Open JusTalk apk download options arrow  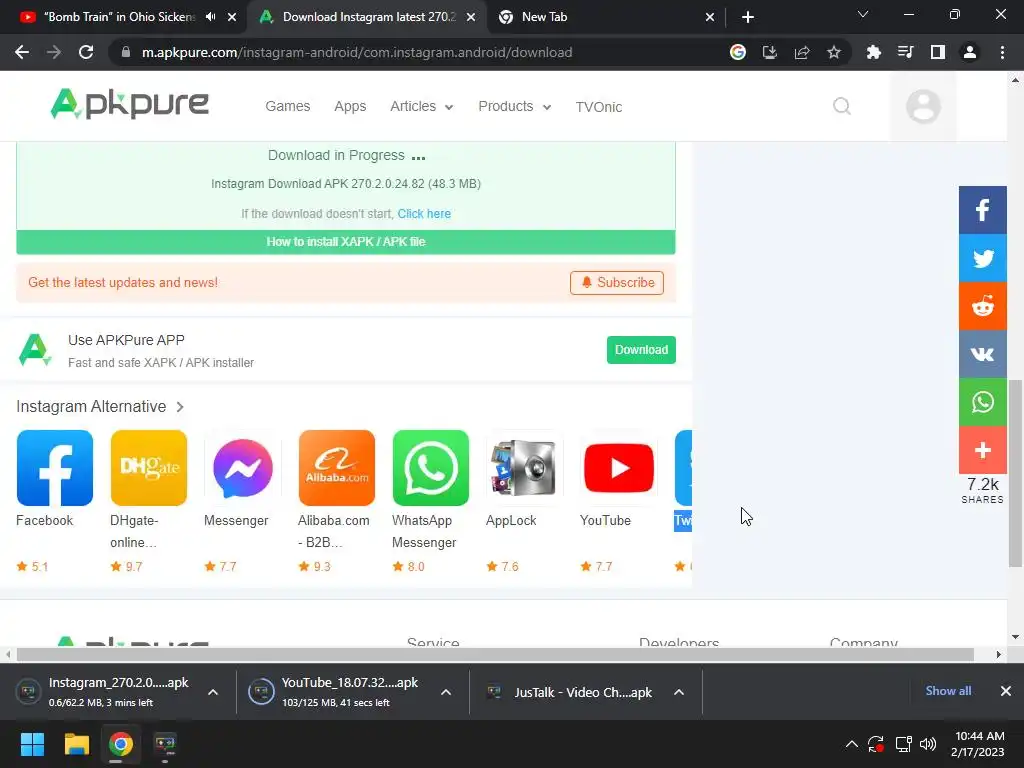[679, 692]
